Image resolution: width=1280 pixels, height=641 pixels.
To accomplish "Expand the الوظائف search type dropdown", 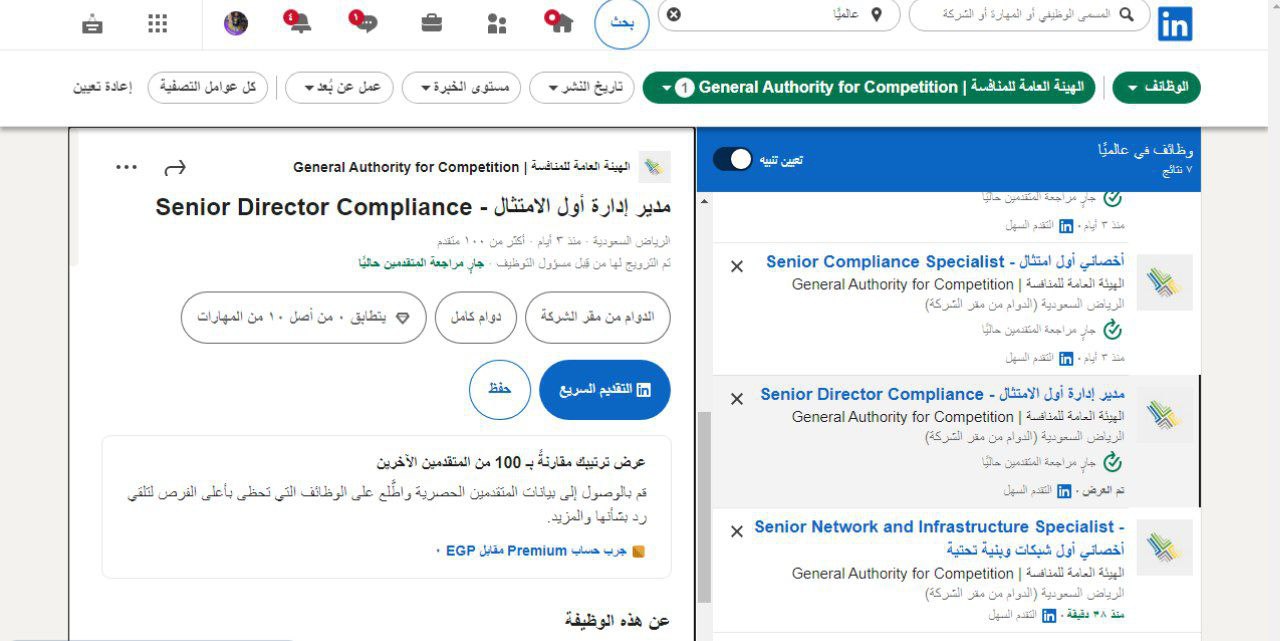I will [x=1156, y=88].
